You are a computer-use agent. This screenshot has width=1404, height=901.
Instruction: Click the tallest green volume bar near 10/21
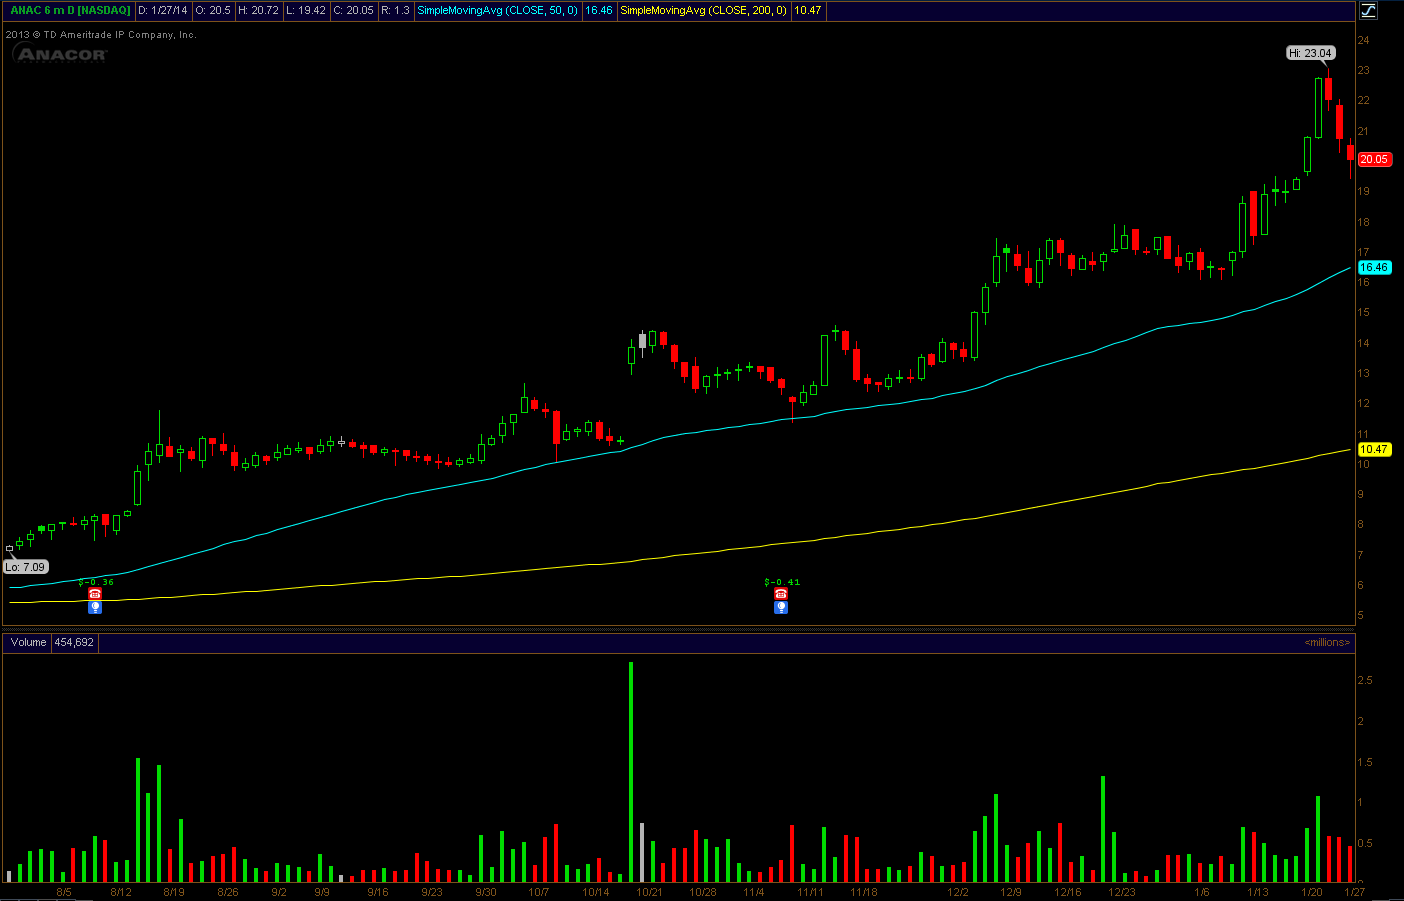pos(631,771)
